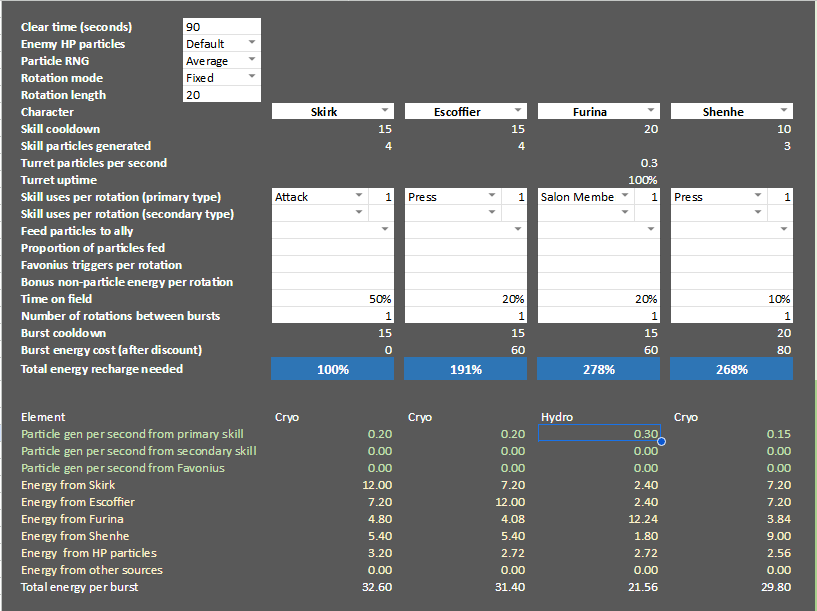Open Escoffier's secondary skill type dropdown
The width and height of the screenshot is (817, 611).
click(x=491, y=213)
